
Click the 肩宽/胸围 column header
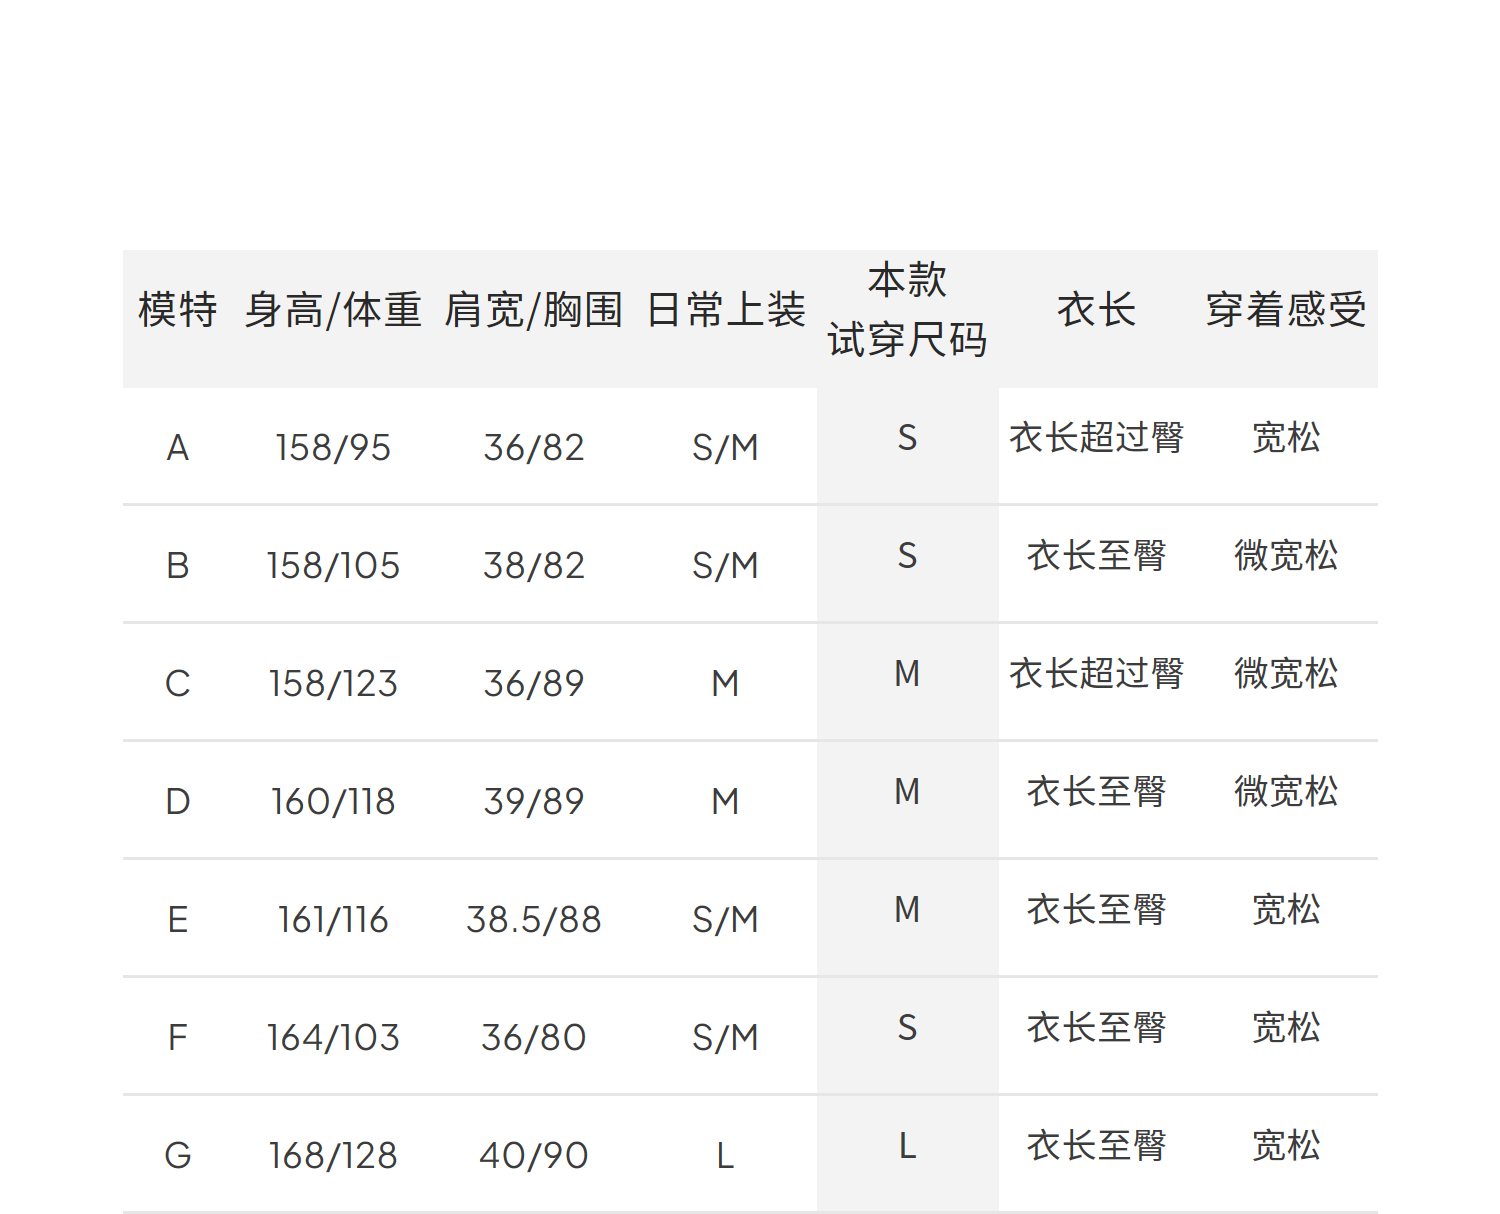(533, 310)
